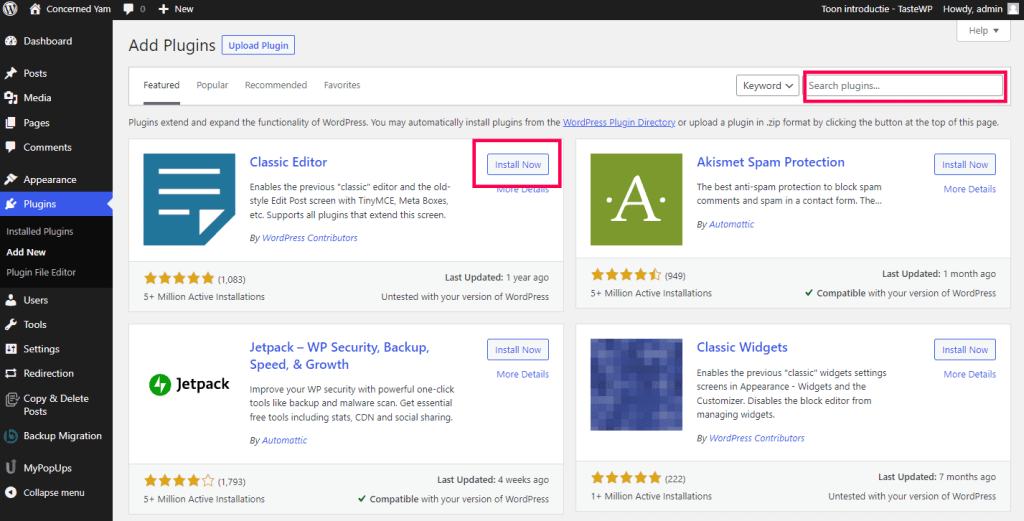This screenshot has height=521, width=1024.
Task: Open the Classic Editor title link
Action: (288, 163)
